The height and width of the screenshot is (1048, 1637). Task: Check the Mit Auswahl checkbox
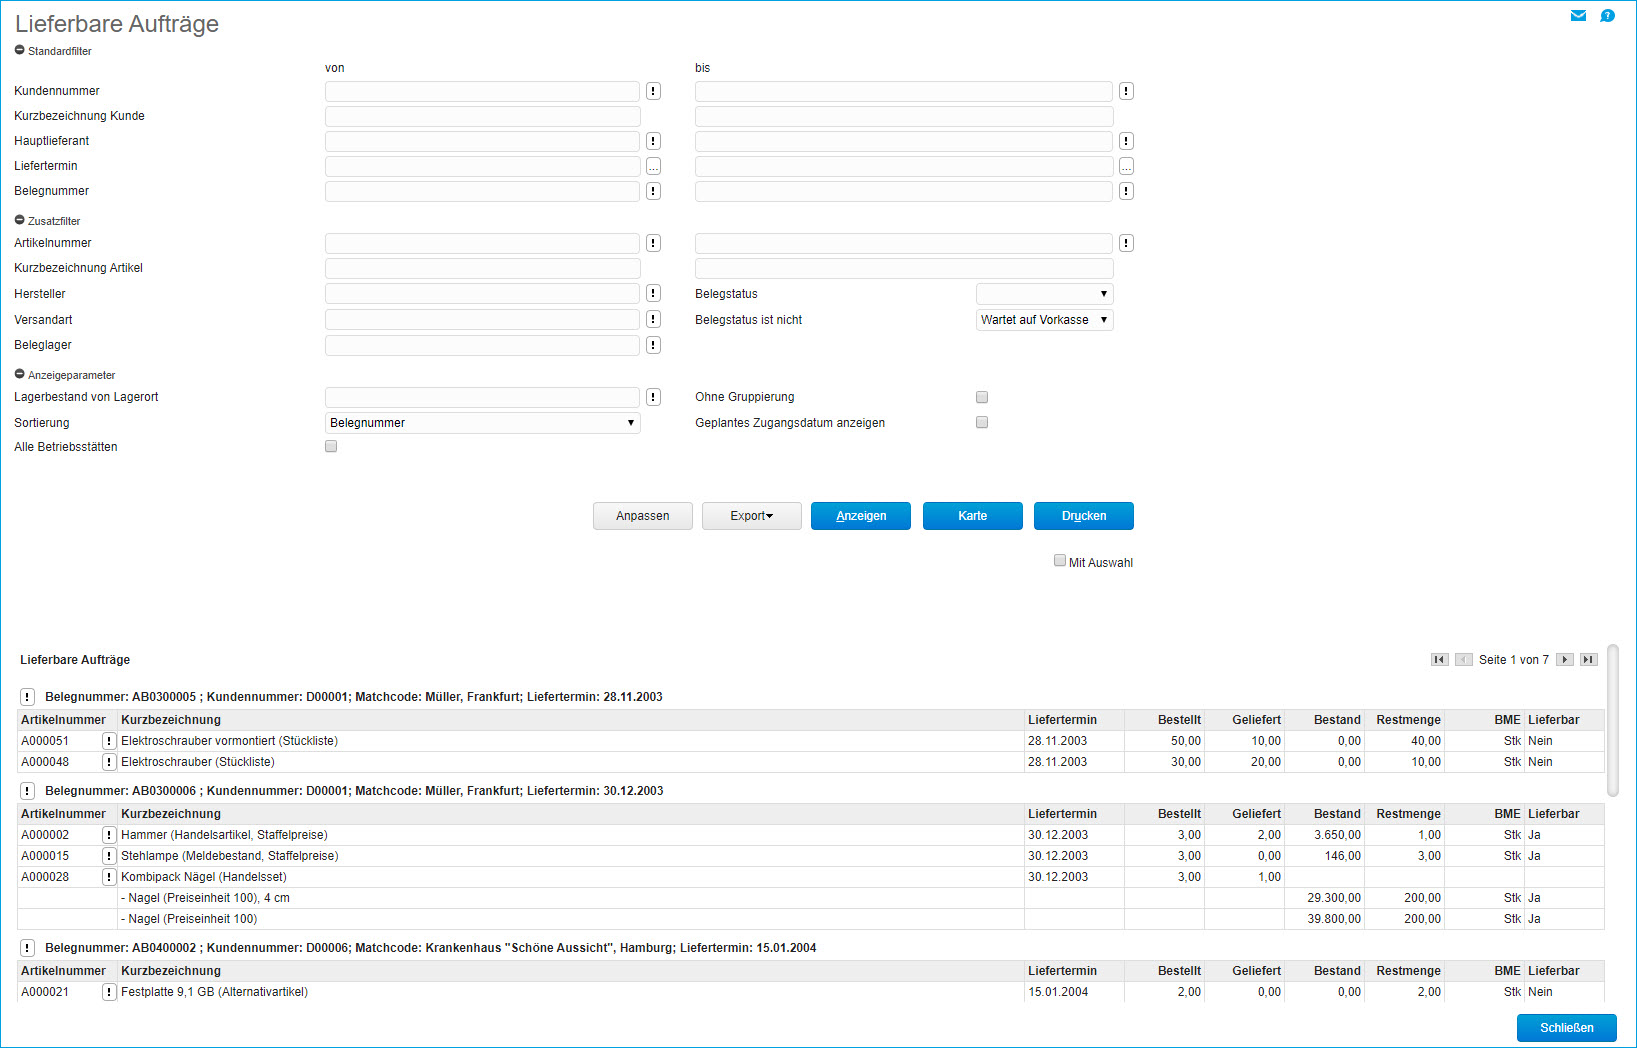coord(1060,561)
